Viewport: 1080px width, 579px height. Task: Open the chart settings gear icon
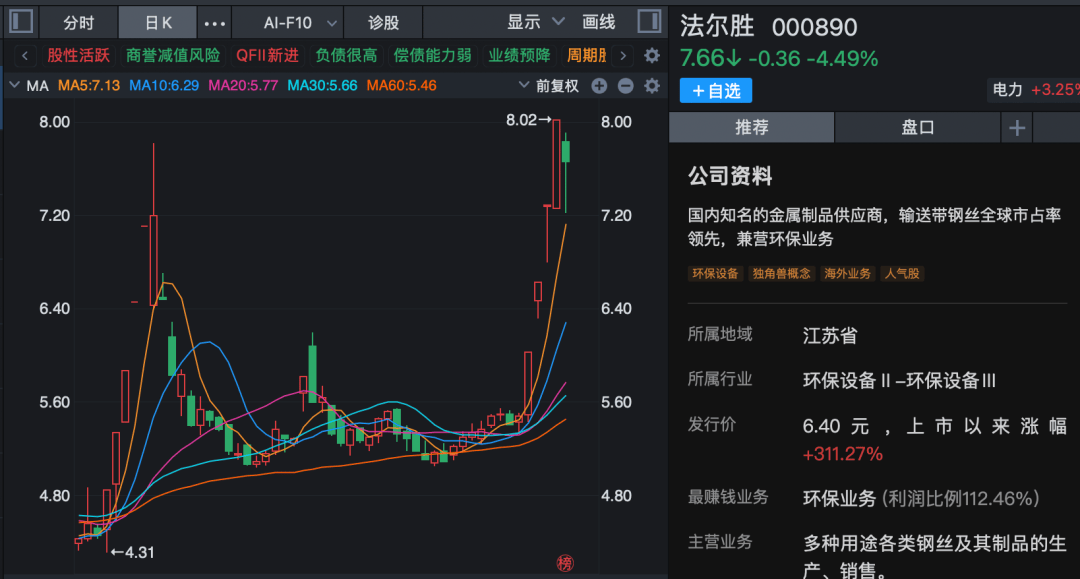(651, 56)
